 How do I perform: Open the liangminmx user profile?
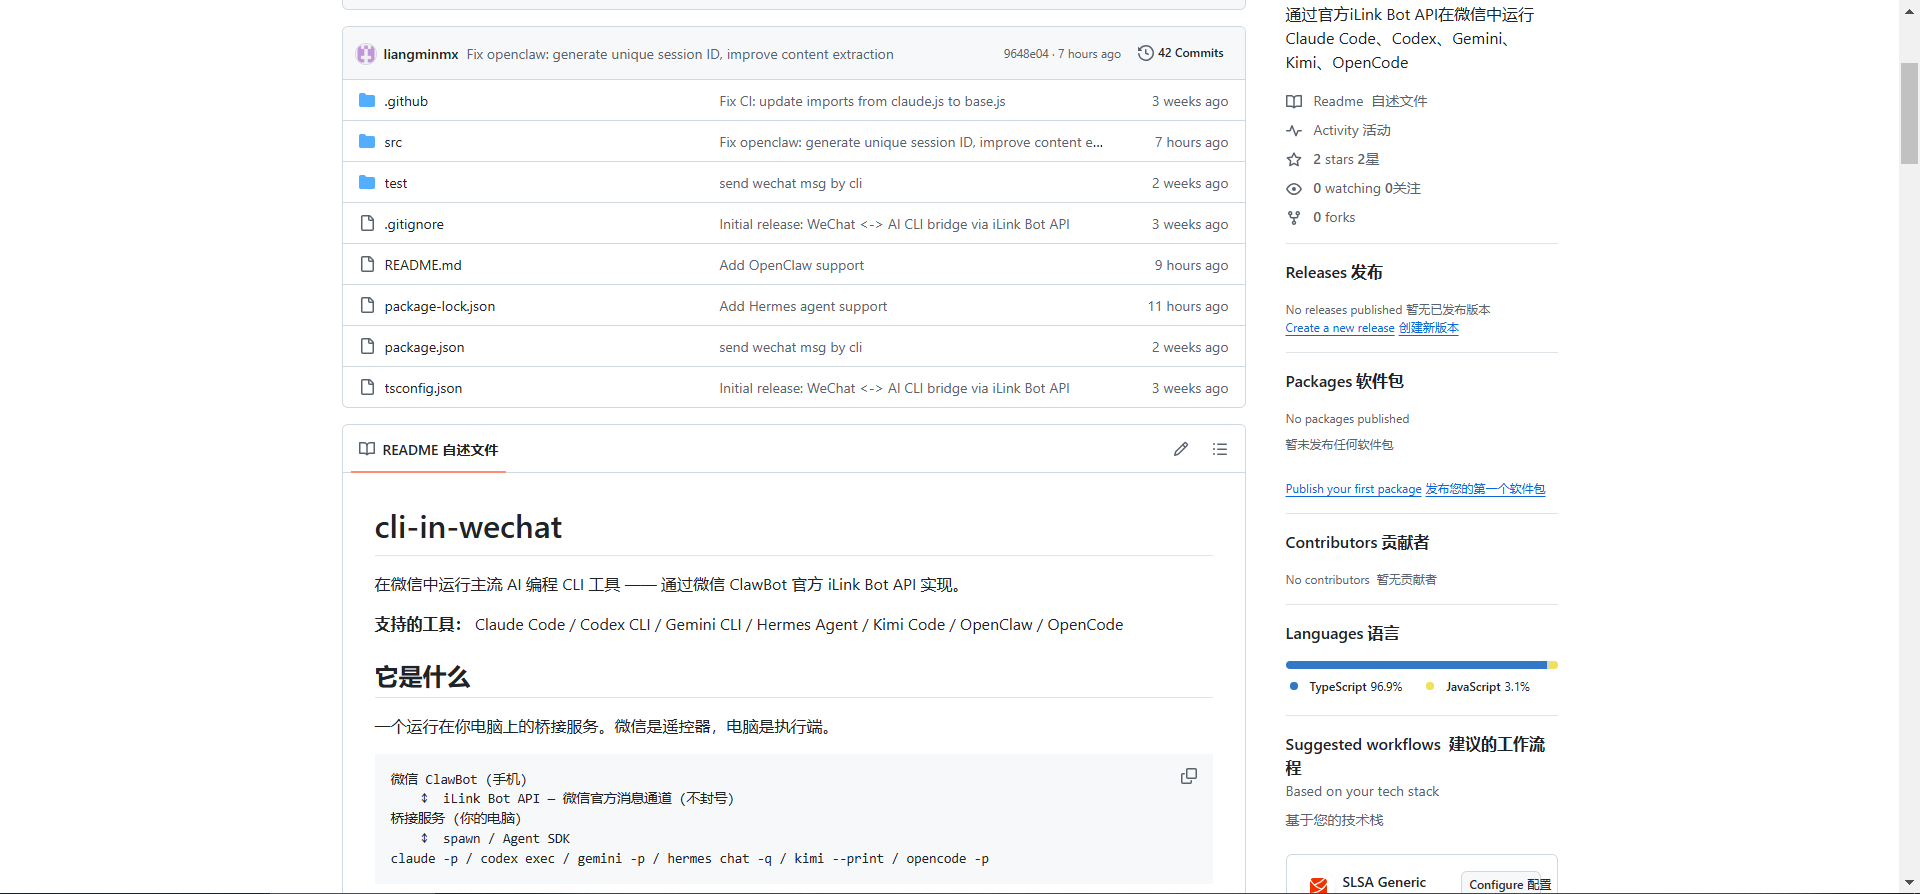point(421,54)
